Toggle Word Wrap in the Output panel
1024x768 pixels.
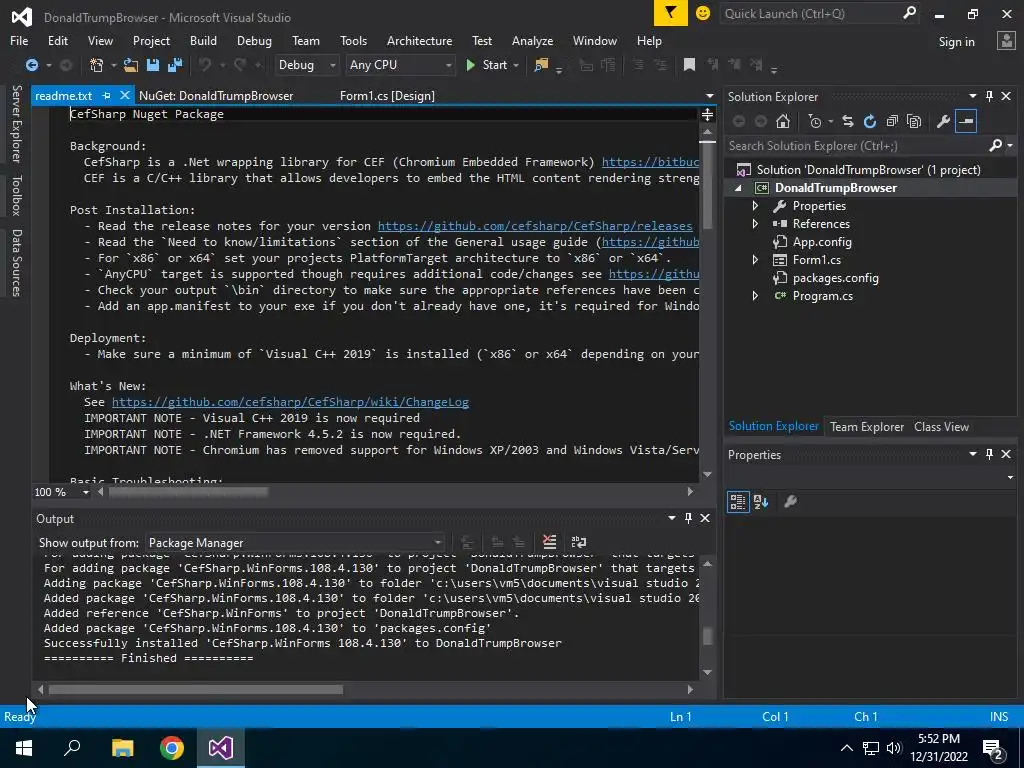579,542
